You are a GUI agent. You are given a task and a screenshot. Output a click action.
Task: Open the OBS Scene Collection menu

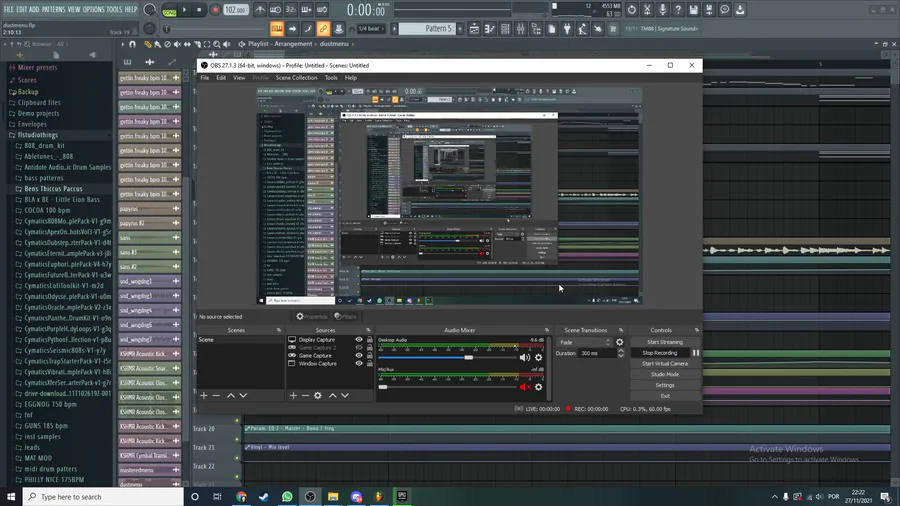(x=296, y=78)
